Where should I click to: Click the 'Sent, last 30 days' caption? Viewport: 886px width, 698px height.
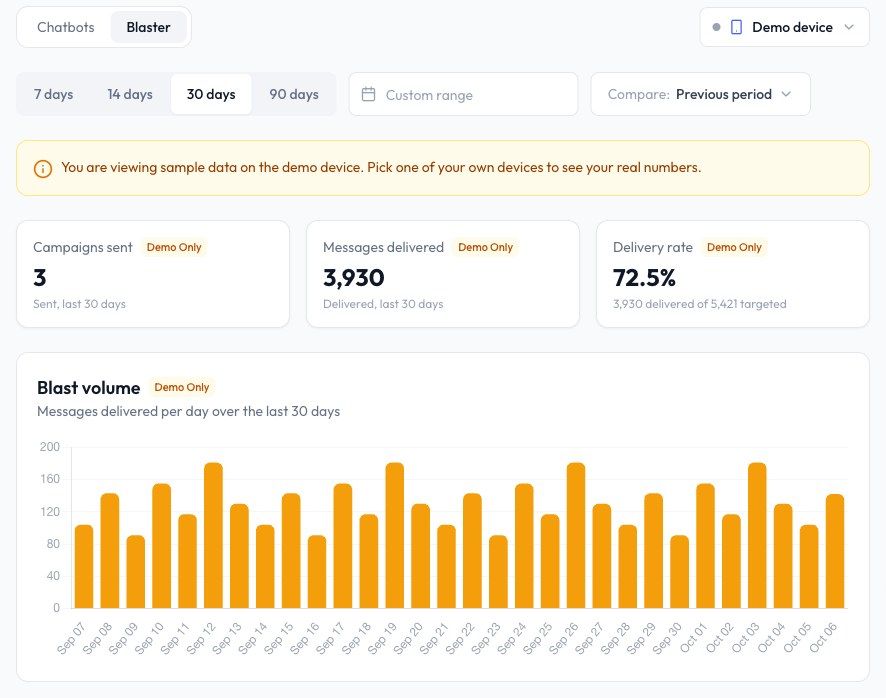[80, 304]
